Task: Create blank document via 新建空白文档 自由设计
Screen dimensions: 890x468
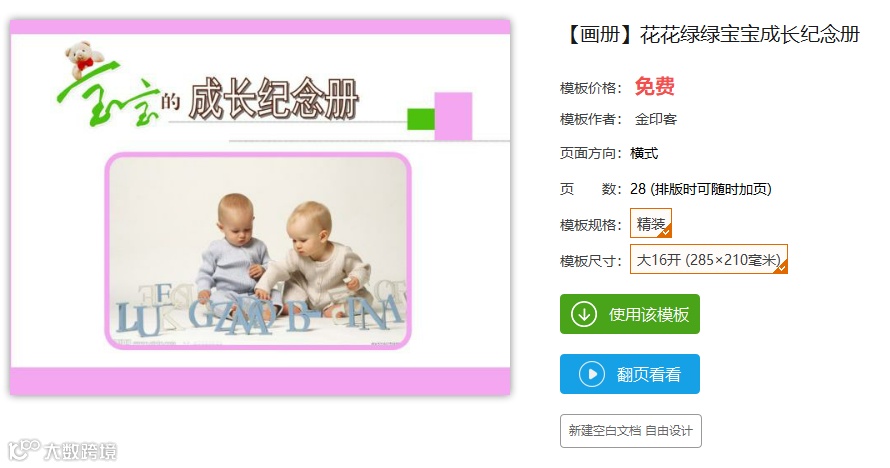Action: [631, 431]
